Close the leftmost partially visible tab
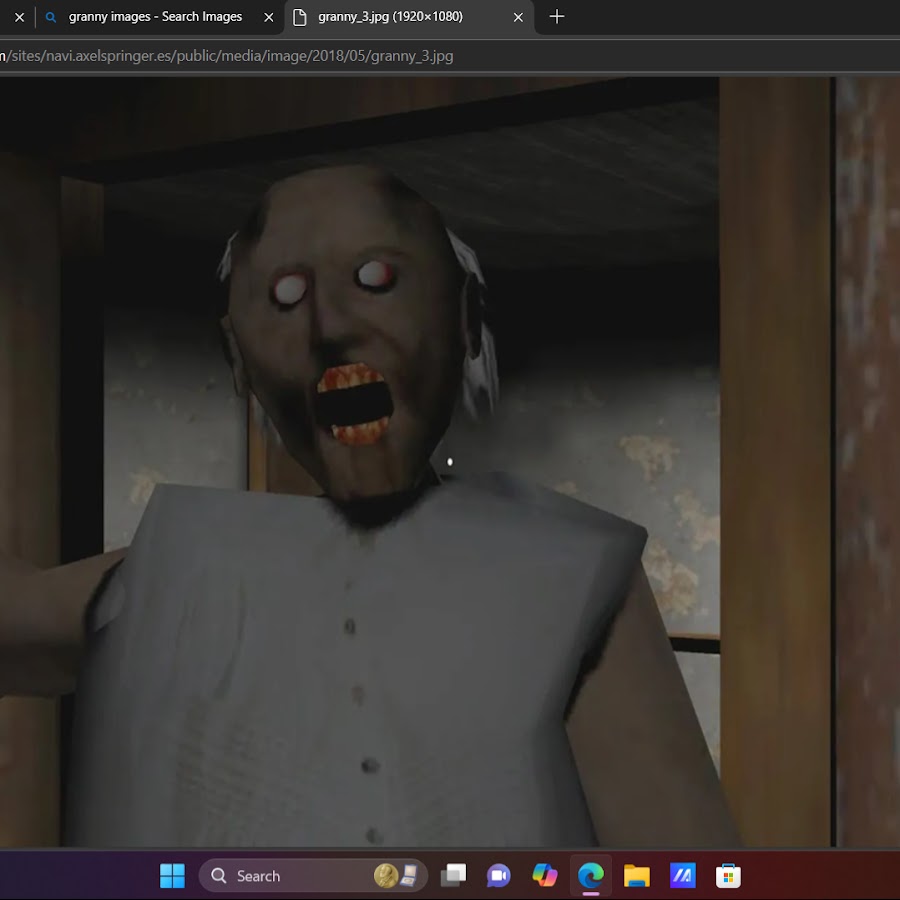 [20, 17]
